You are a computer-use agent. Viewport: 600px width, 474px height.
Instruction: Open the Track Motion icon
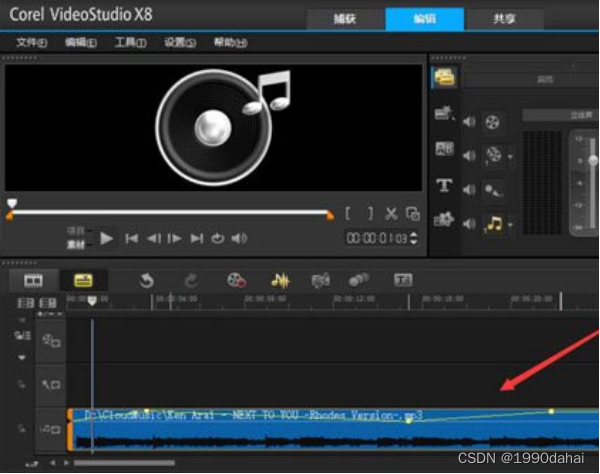click(x=359, y=280)
